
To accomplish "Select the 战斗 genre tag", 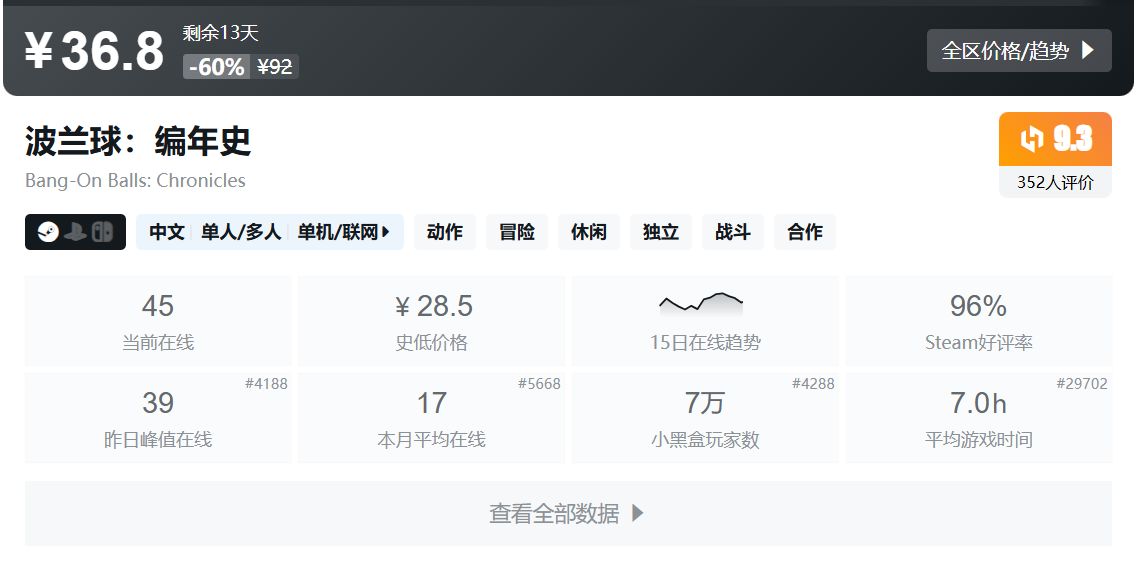I will click(732, 232).
